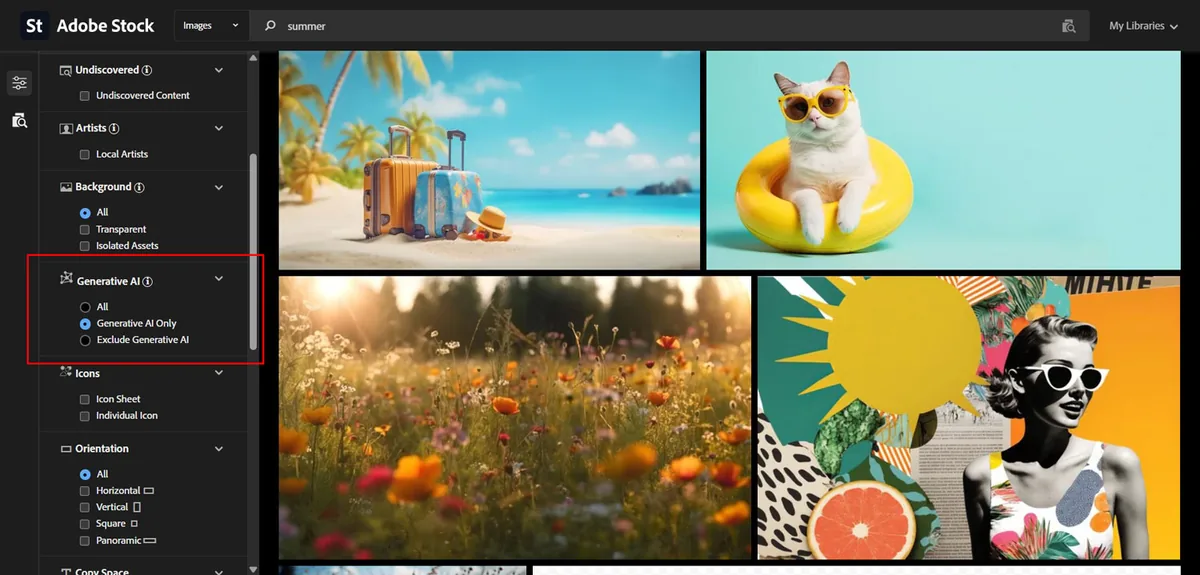
Task: Collapse the Generative AI filter section
Action: (219, 279)
